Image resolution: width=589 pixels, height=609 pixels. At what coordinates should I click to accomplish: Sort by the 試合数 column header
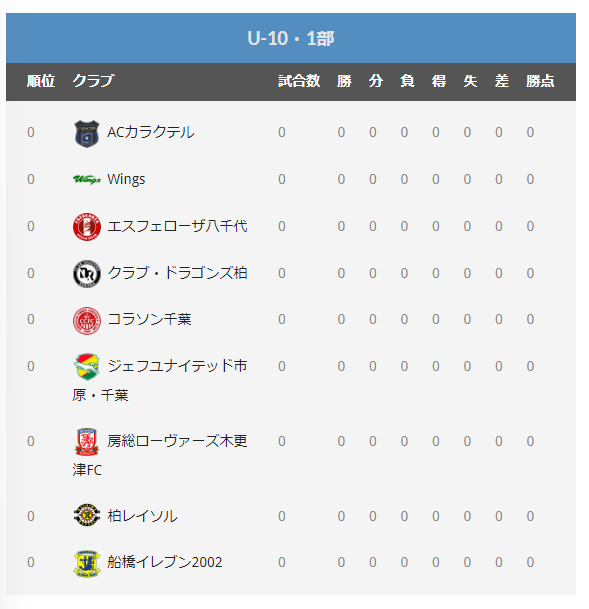click(x=299, y=81)
